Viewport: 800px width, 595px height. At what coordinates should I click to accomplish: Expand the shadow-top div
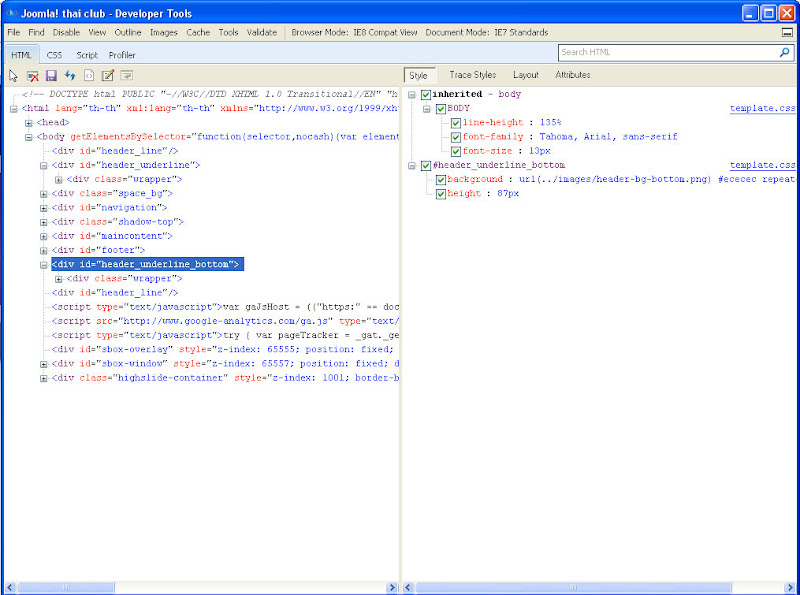click(43, 222)
